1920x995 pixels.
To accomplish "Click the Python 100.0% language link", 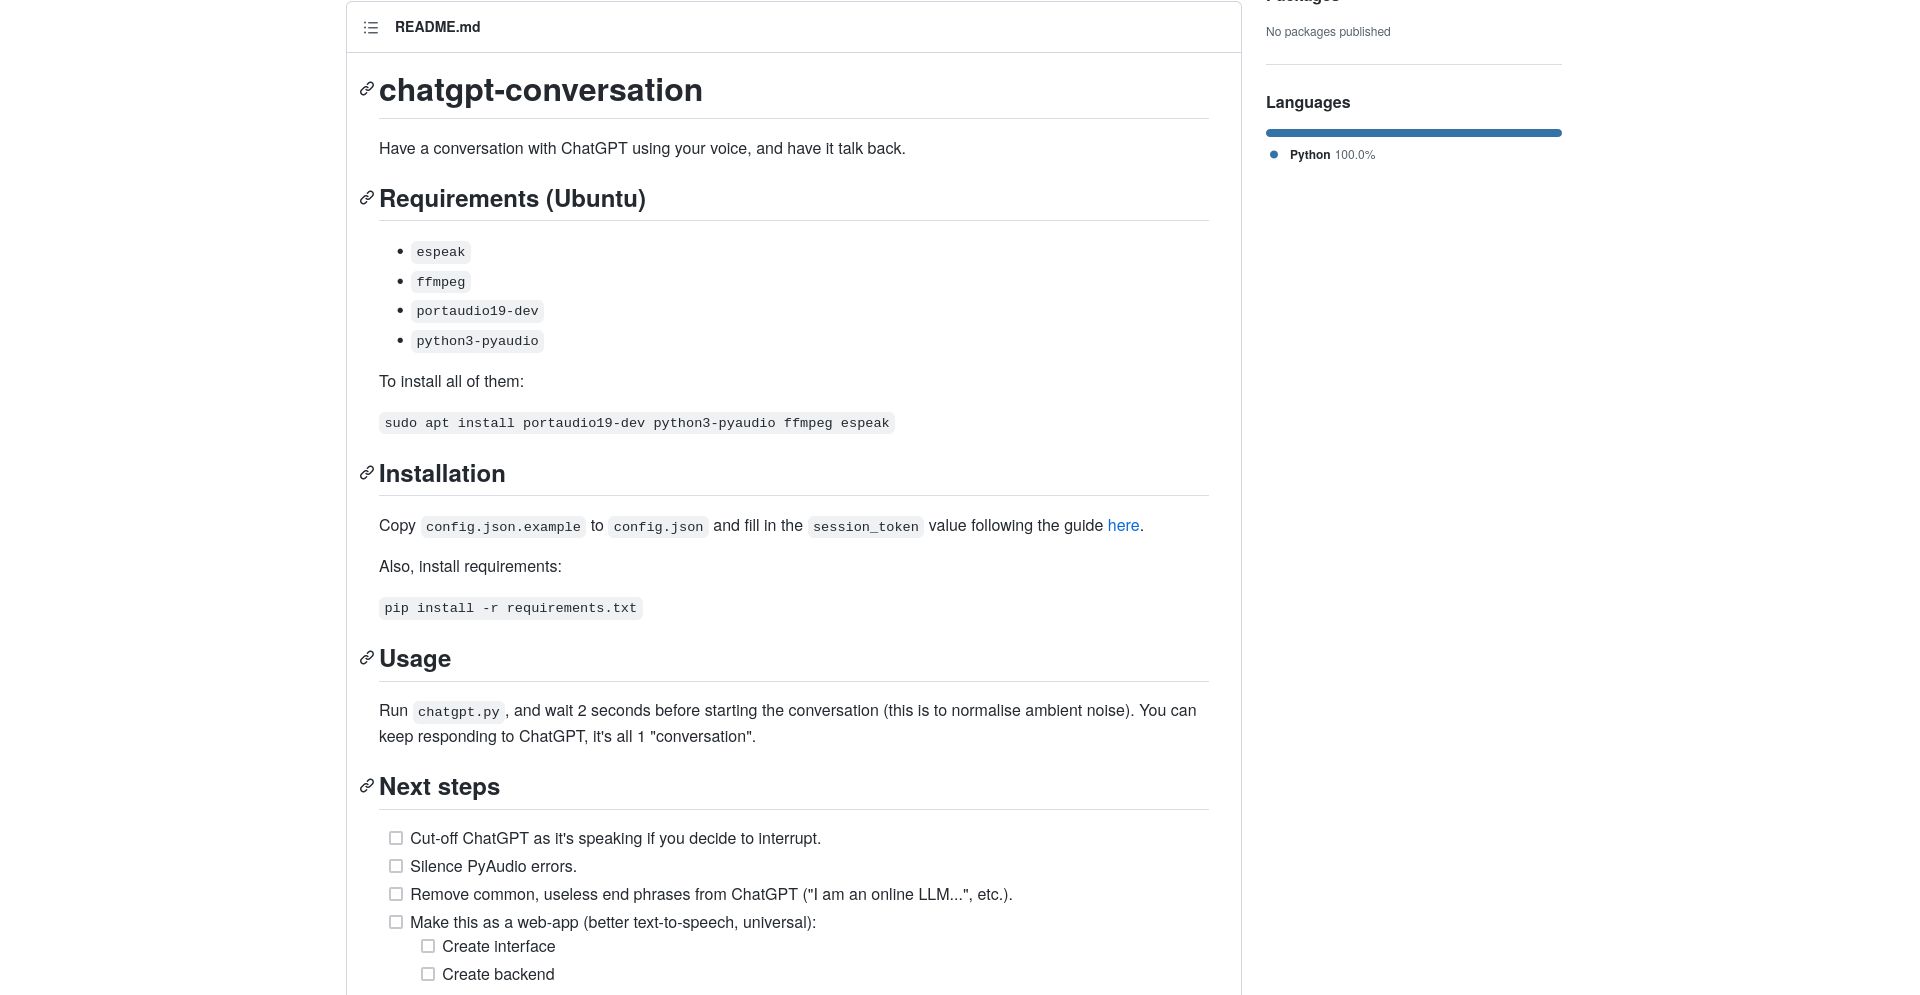I will pos(1332,155).
